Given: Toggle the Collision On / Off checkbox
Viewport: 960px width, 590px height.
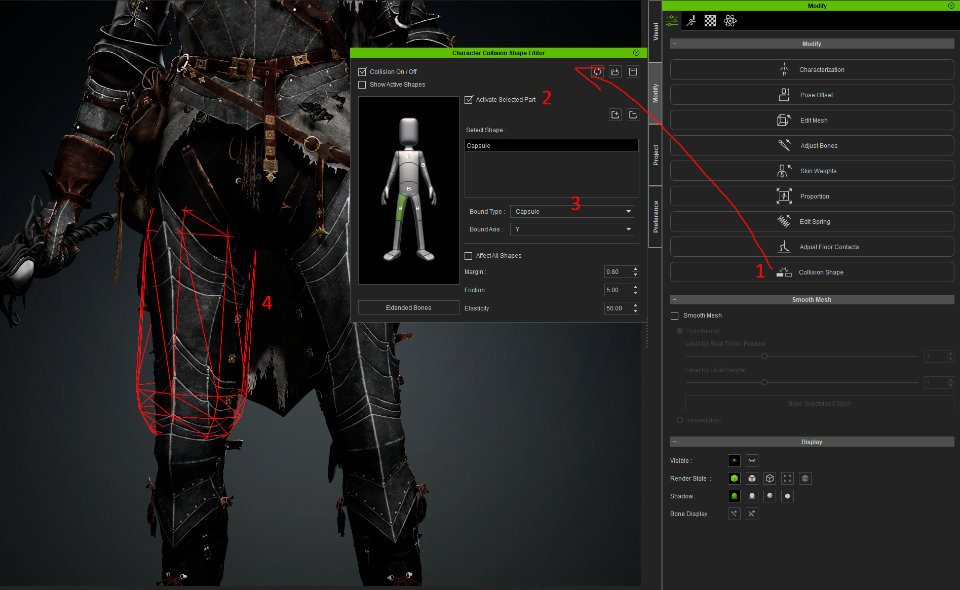Looking at the screenshot, I should tap(362, 72).
